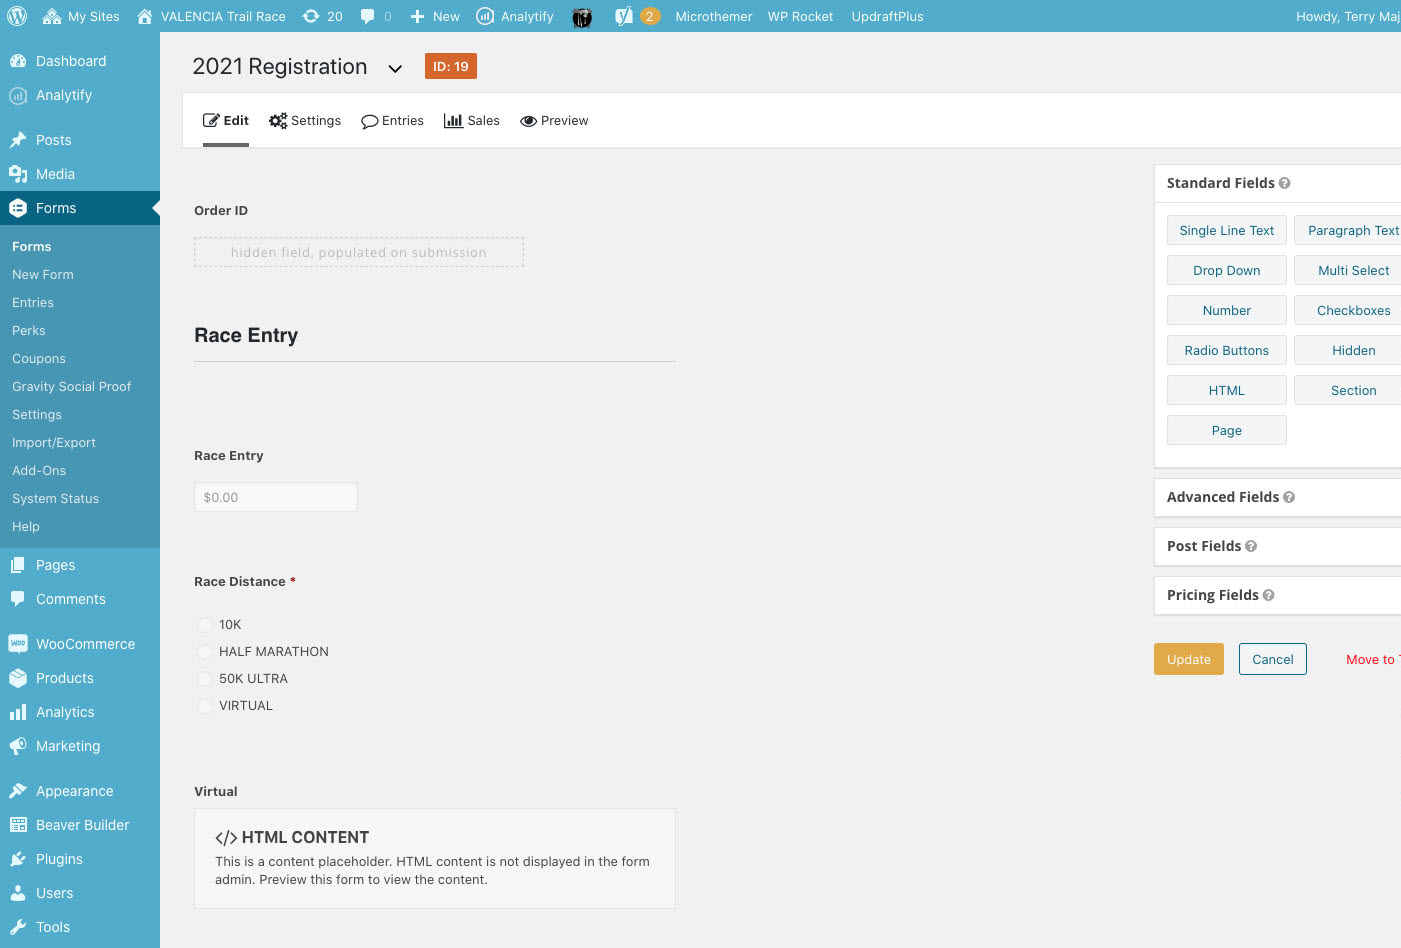Click the Media icon in sidebar
This screenshot has width=1401, height=948.
tap(18, 174)
